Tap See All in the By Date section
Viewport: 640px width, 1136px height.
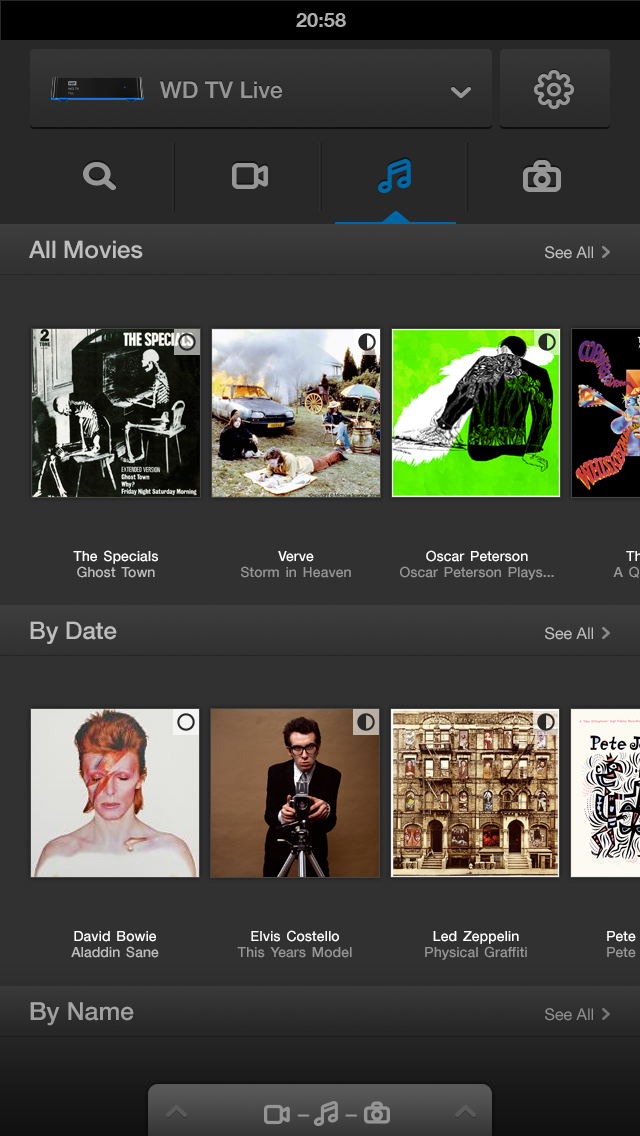578,633
